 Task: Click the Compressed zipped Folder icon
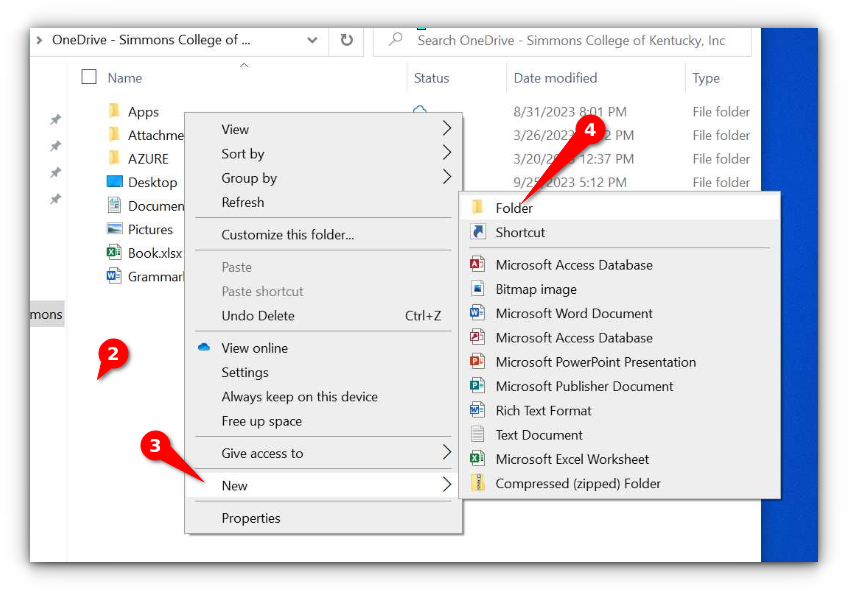[478, 483]
